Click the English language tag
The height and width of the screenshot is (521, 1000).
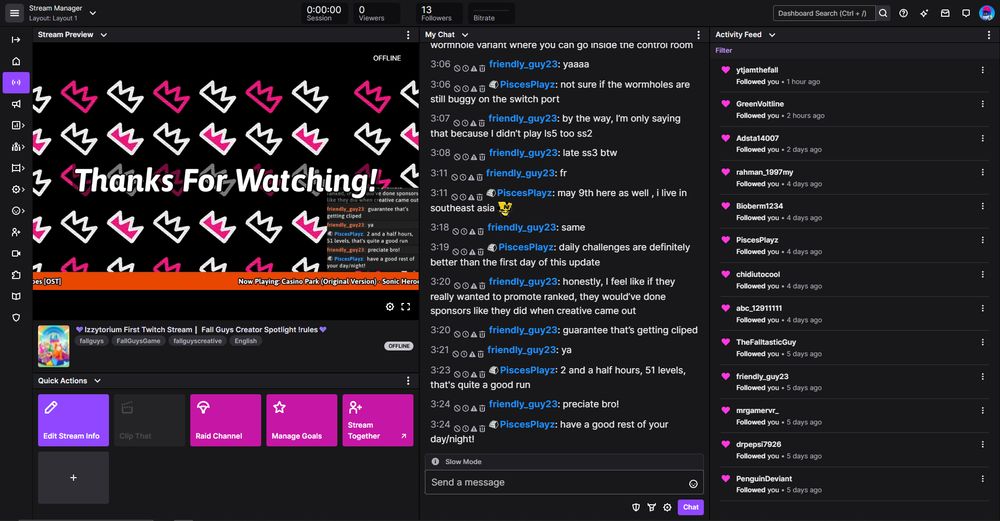246,341
